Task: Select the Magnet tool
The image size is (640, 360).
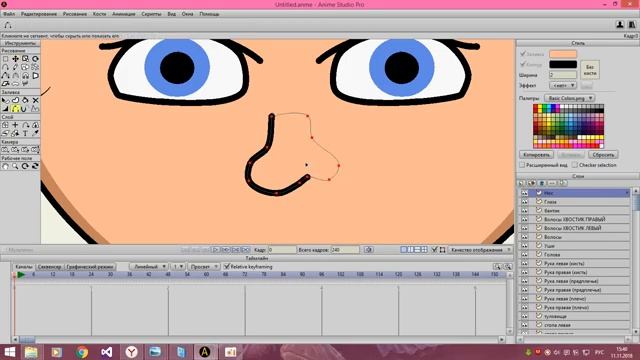Action: [25, 76]
